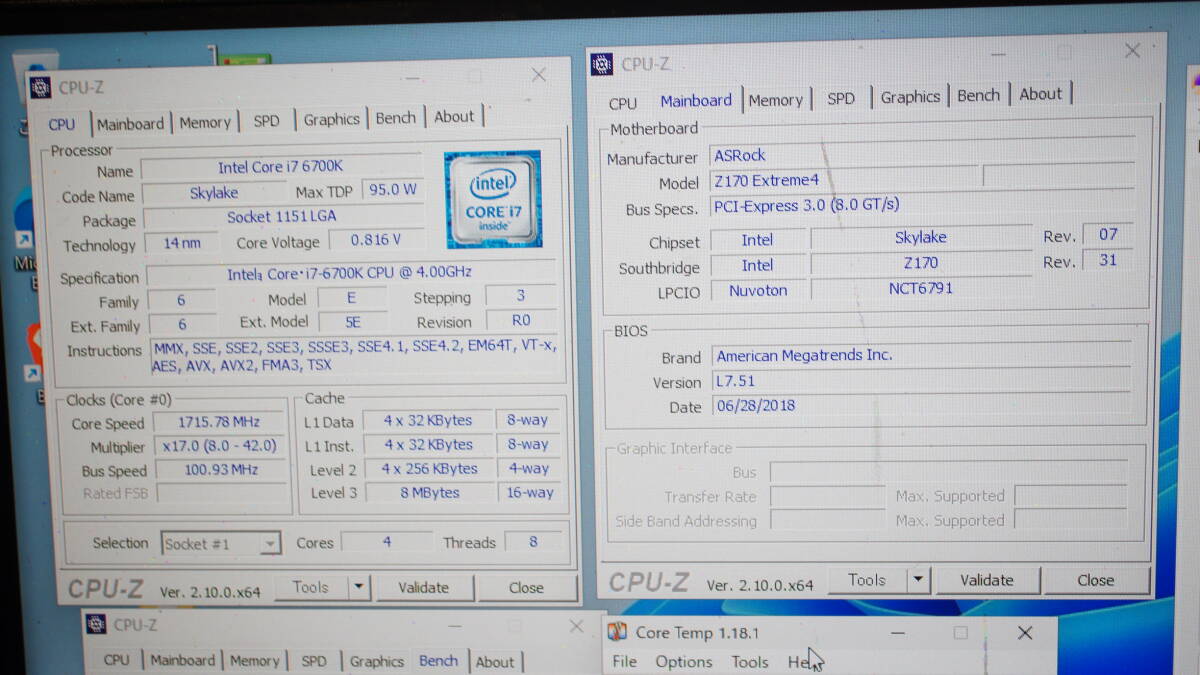Open SPD tab in bottom CPU-Z window
The height and width of the screenshot is (675, 1200).
(x=314, y=661)
